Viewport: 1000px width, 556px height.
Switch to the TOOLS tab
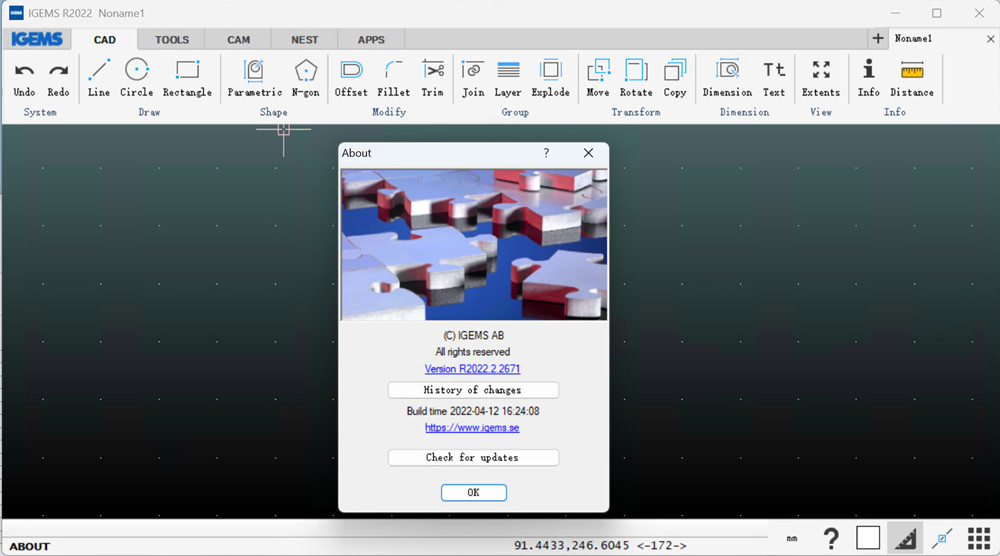172,40
